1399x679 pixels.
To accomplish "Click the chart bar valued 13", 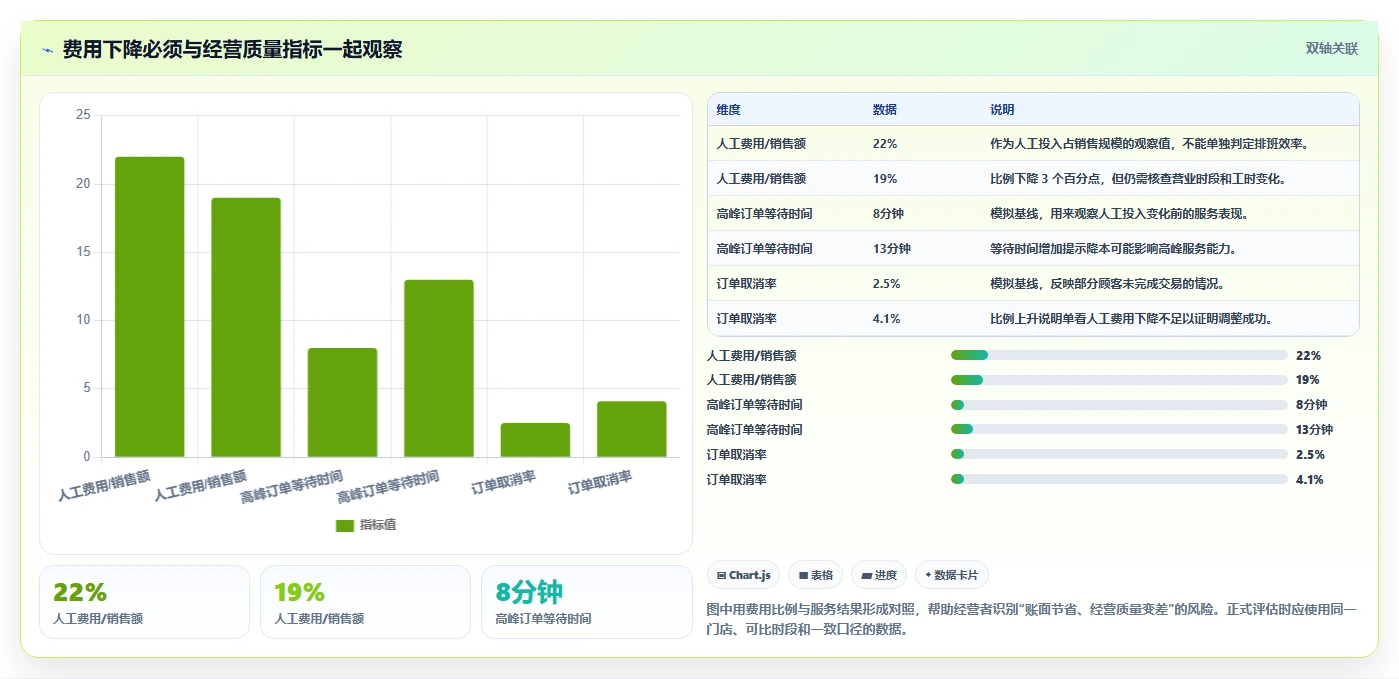I will coord(439,369).
